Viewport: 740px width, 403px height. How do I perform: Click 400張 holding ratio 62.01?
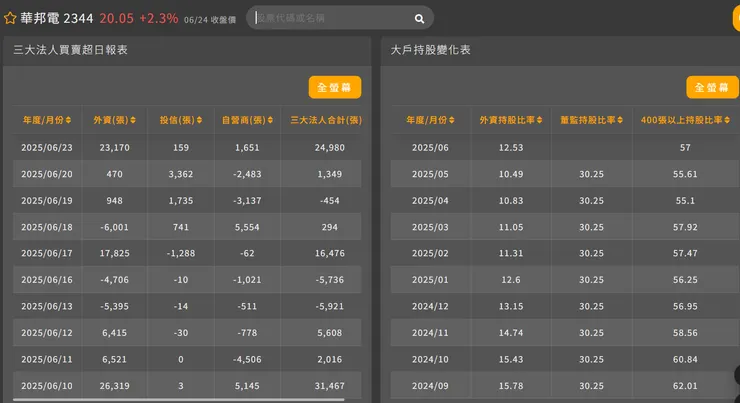(685, 386)
